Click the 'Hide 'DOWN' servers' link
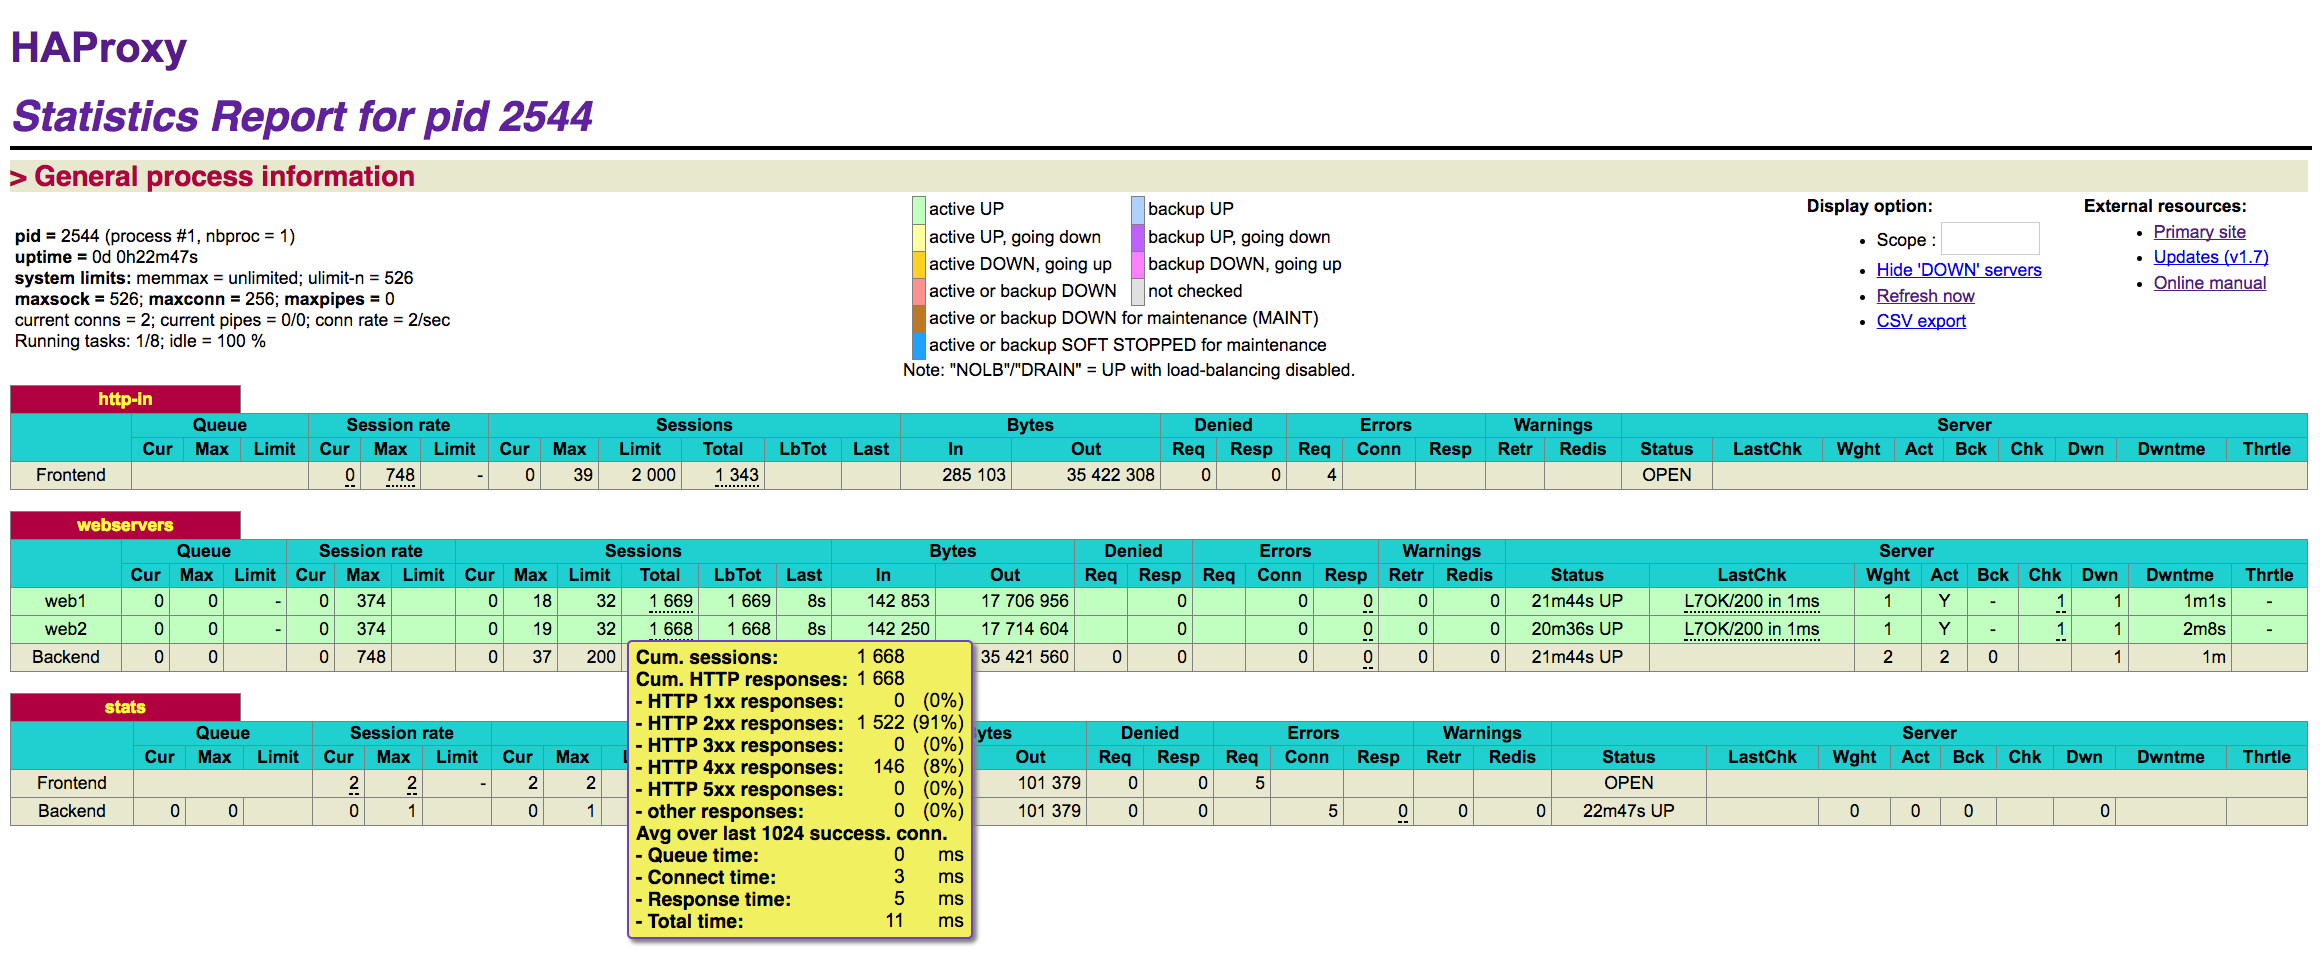2320x957 pixels. click(1957, 270)
